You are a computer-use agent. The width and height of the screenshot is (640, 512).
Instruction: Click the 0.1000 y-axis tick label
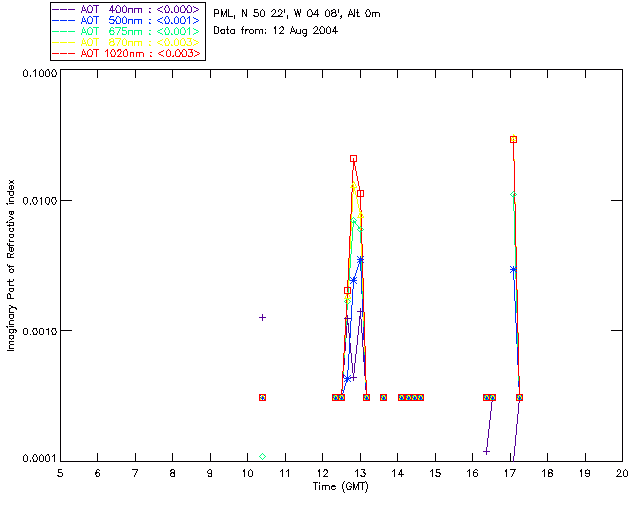tap(40, 73)
